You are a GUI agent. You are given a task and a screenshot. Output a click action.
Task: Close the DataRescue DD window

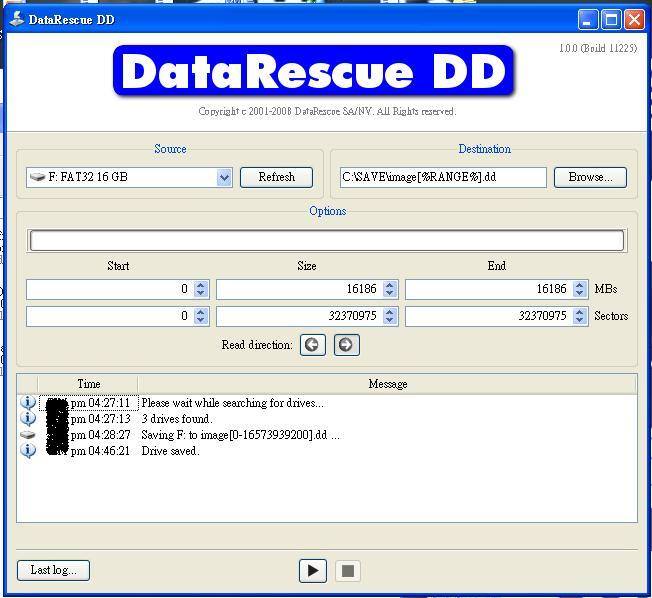[x=635, y=20]
